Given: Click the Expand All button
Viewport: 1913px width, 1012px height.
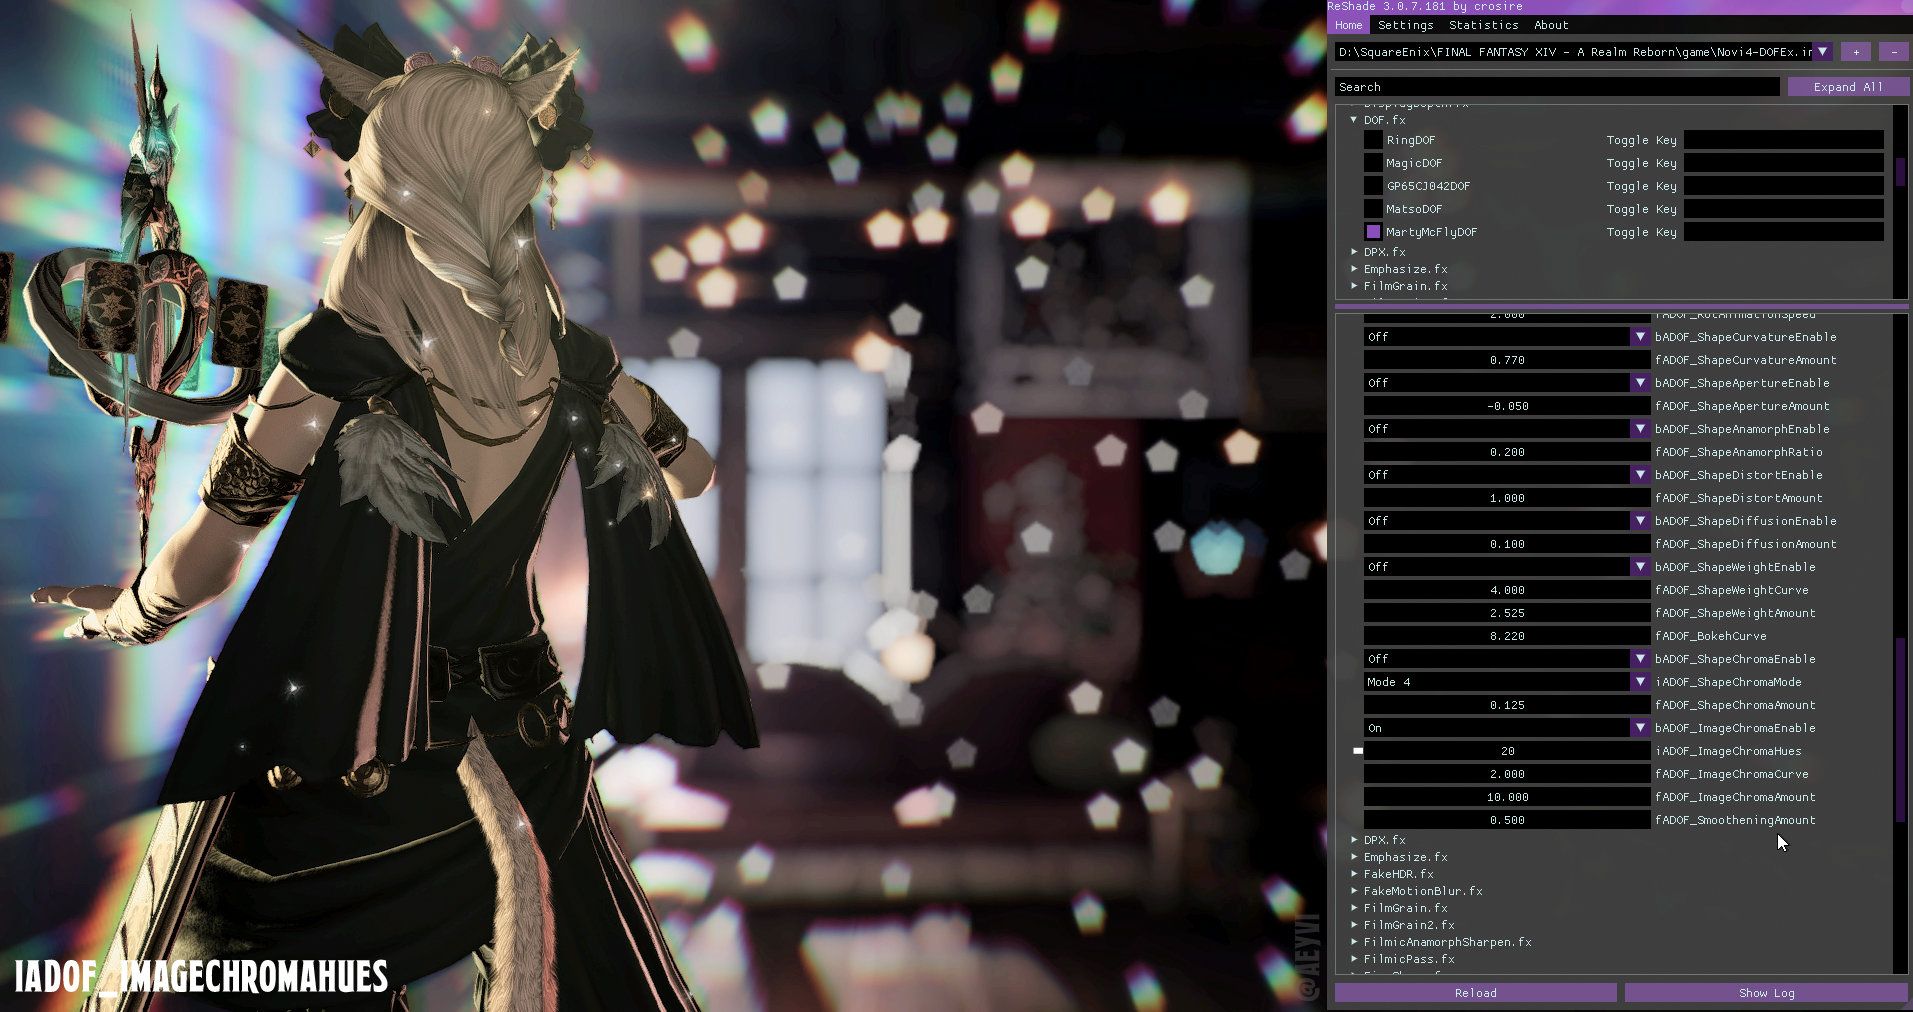Looking at the screenshot, I should coord(1848,87).
